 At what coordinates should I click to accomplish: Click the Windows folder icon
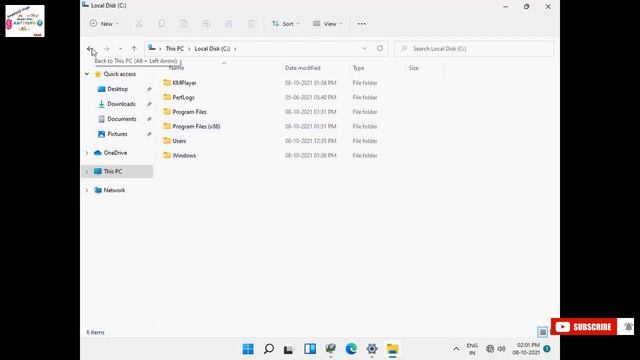point(167,155)
